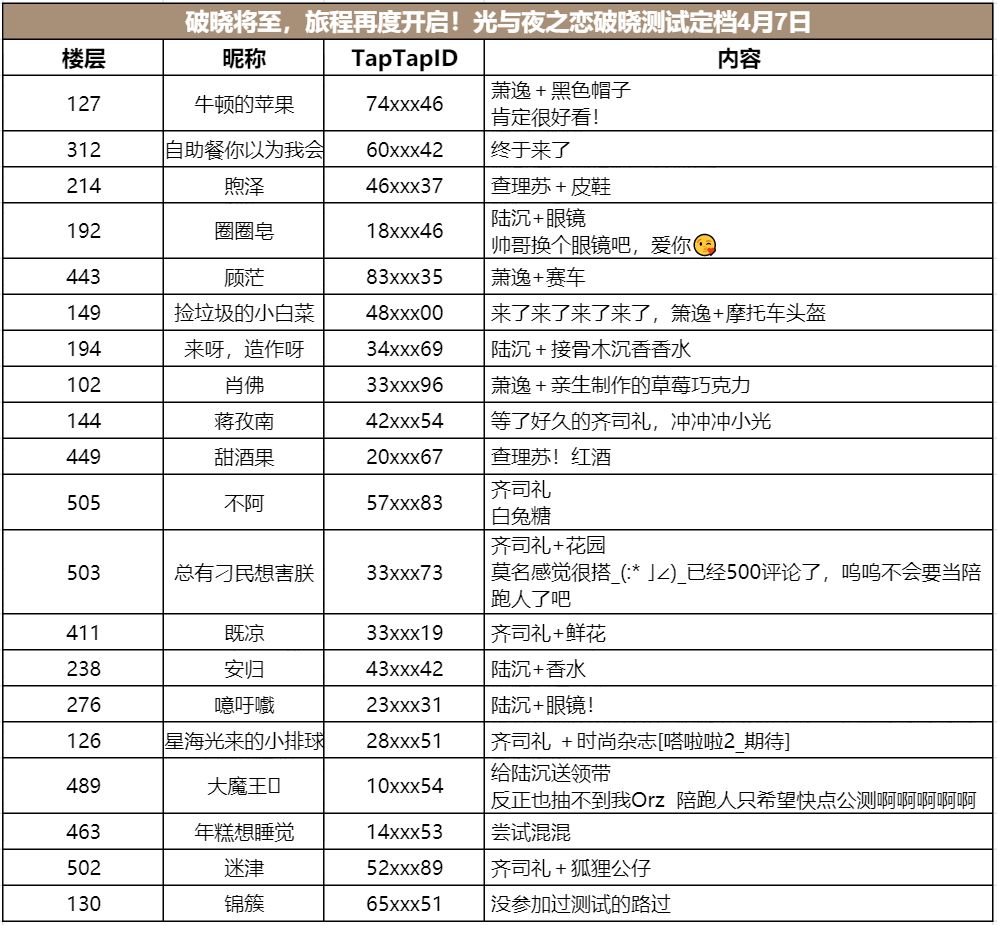This screenshot has height=925, width=997.
Task: Click nickname cell 总有刁民想害朕
Action: [244, 572]
